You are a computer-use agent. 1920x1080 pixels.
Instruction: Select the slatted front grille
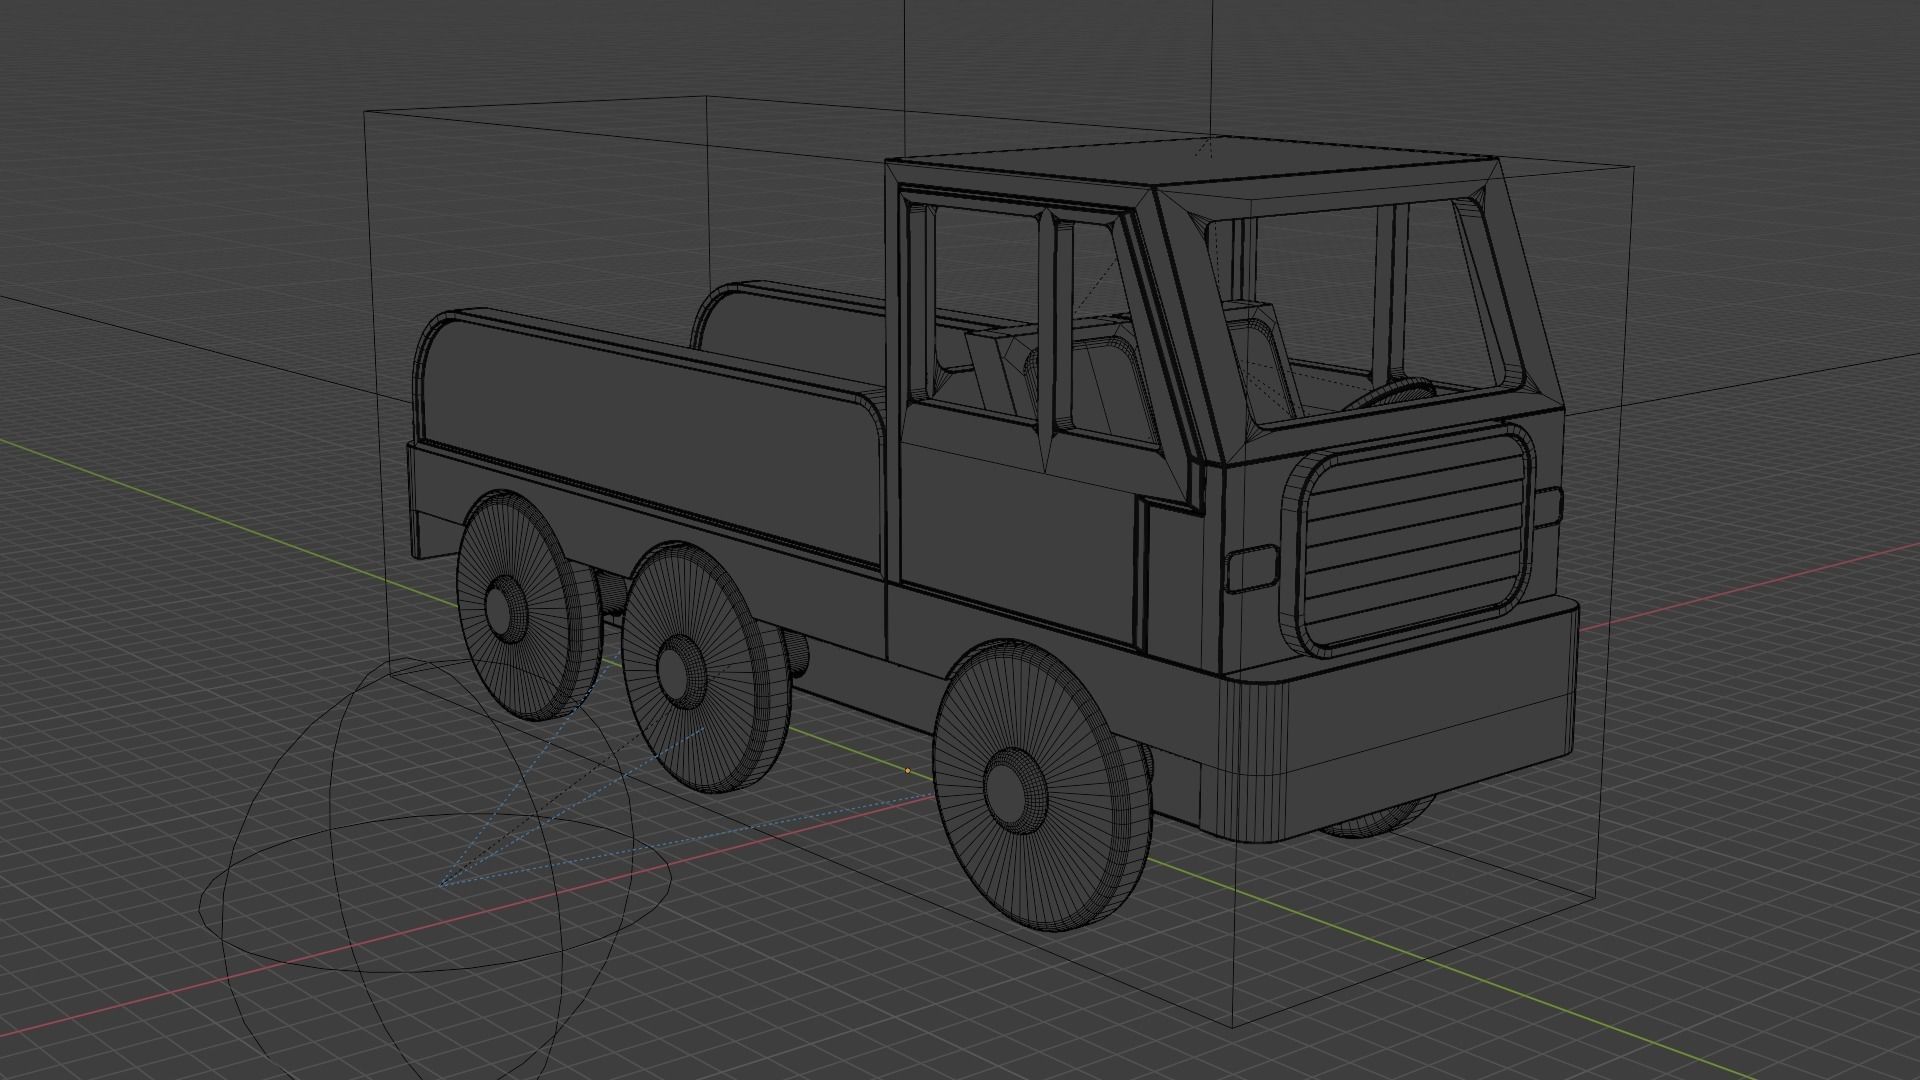coord(1409,540)
